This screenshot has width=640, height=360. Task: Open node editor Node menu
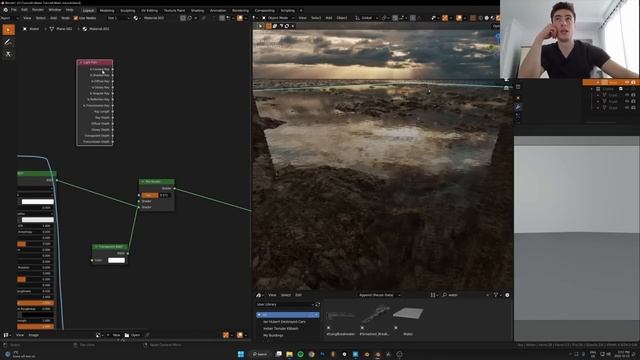tap(65, 18)
